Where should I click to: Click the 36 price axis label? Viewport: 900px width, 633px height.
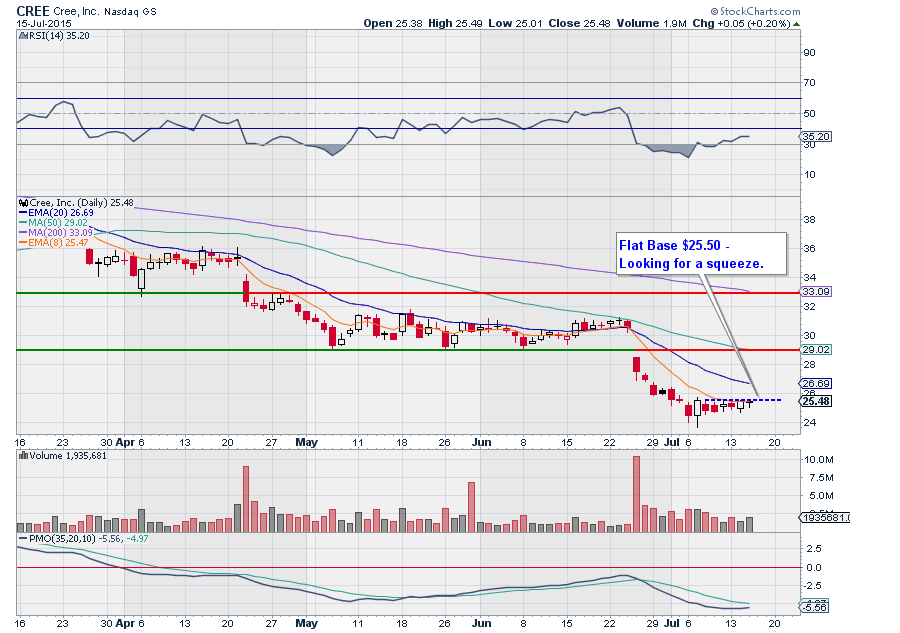(809, 248)
